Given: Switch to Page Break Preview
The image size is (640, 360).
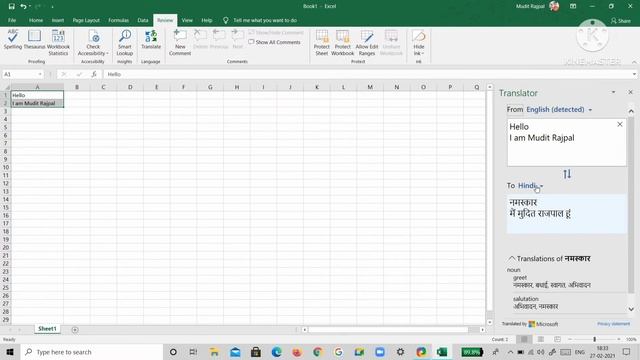Looking at the screenshot, I should click(x=557, y=339).
